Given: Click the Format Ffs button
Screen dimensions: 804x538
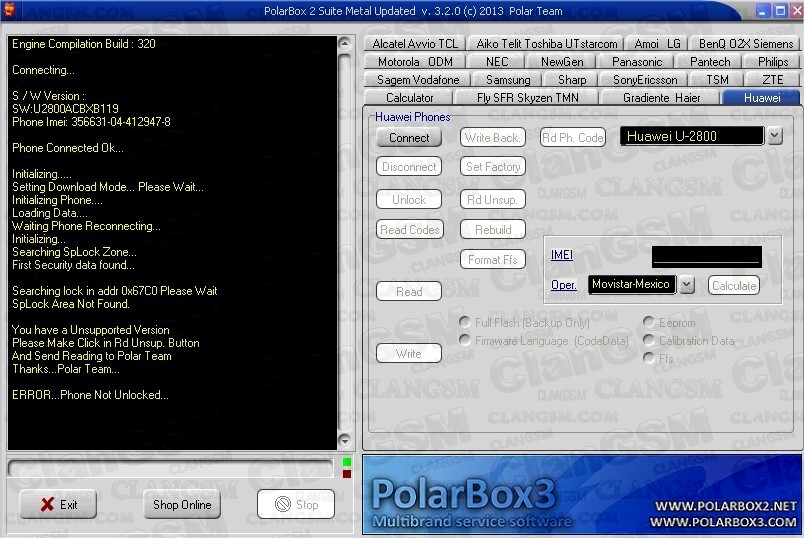Looking at the screenshot, I should (x=493, y=260).
